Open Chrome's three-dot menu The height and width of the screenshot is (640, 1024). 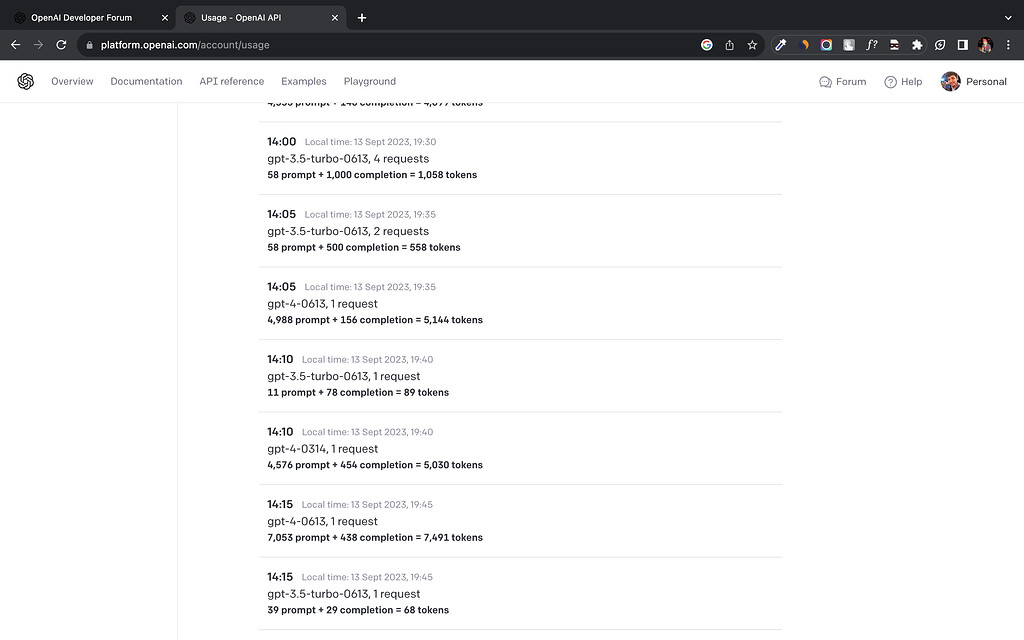pos(1008,45)
